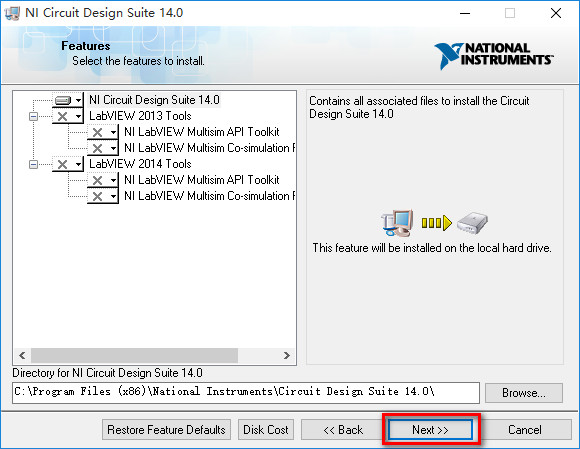Select NI Circuit Design Suite 14.0 tree item
The width and height of the screenshot is (580, 449).
154,100
